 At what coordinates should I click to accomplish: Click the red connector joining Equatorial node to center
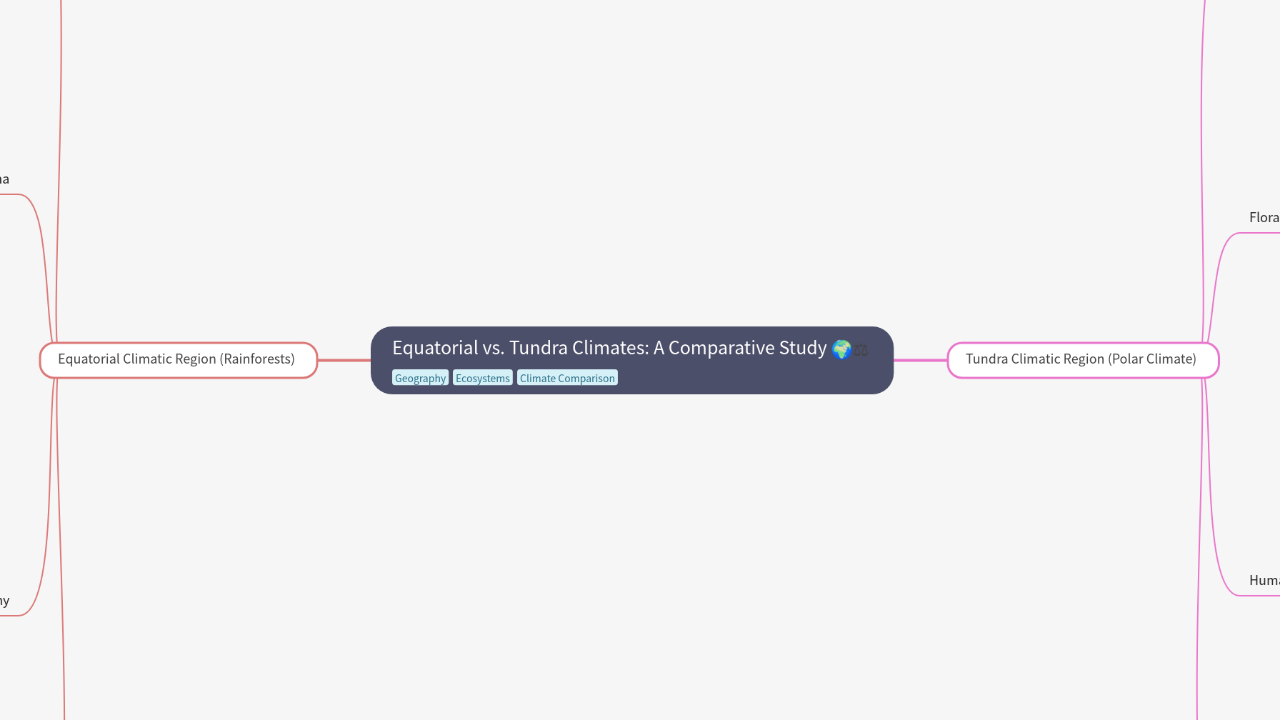click(344, 360)
